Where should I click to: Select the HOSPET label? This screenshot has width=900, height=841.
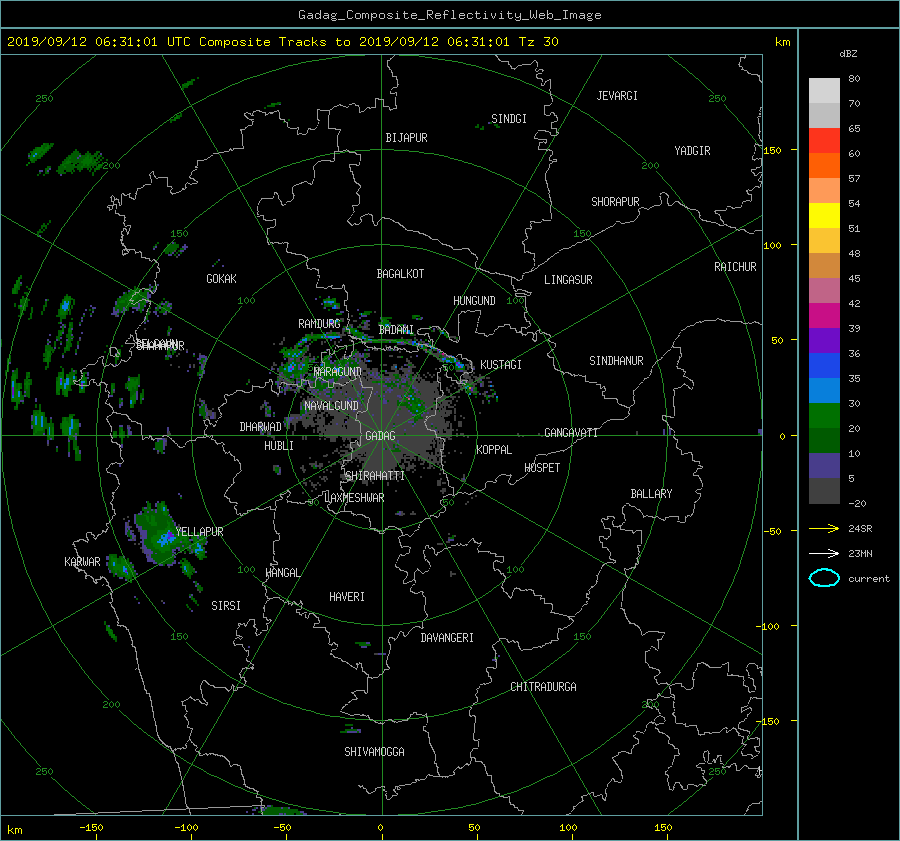click(x=542, y=468)
